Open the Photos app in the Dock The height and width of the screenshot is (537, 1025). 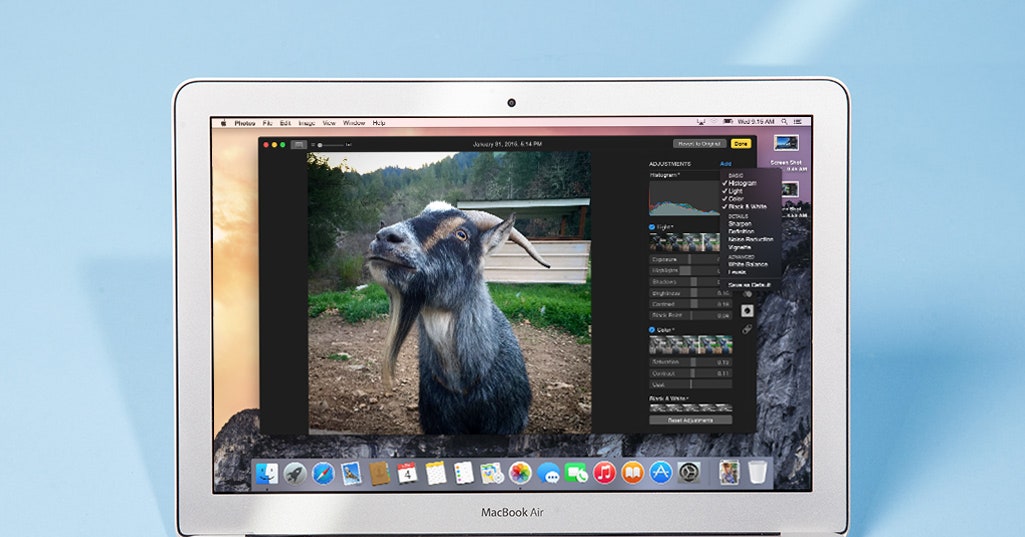pyautogui.click(x=519, y=473)
